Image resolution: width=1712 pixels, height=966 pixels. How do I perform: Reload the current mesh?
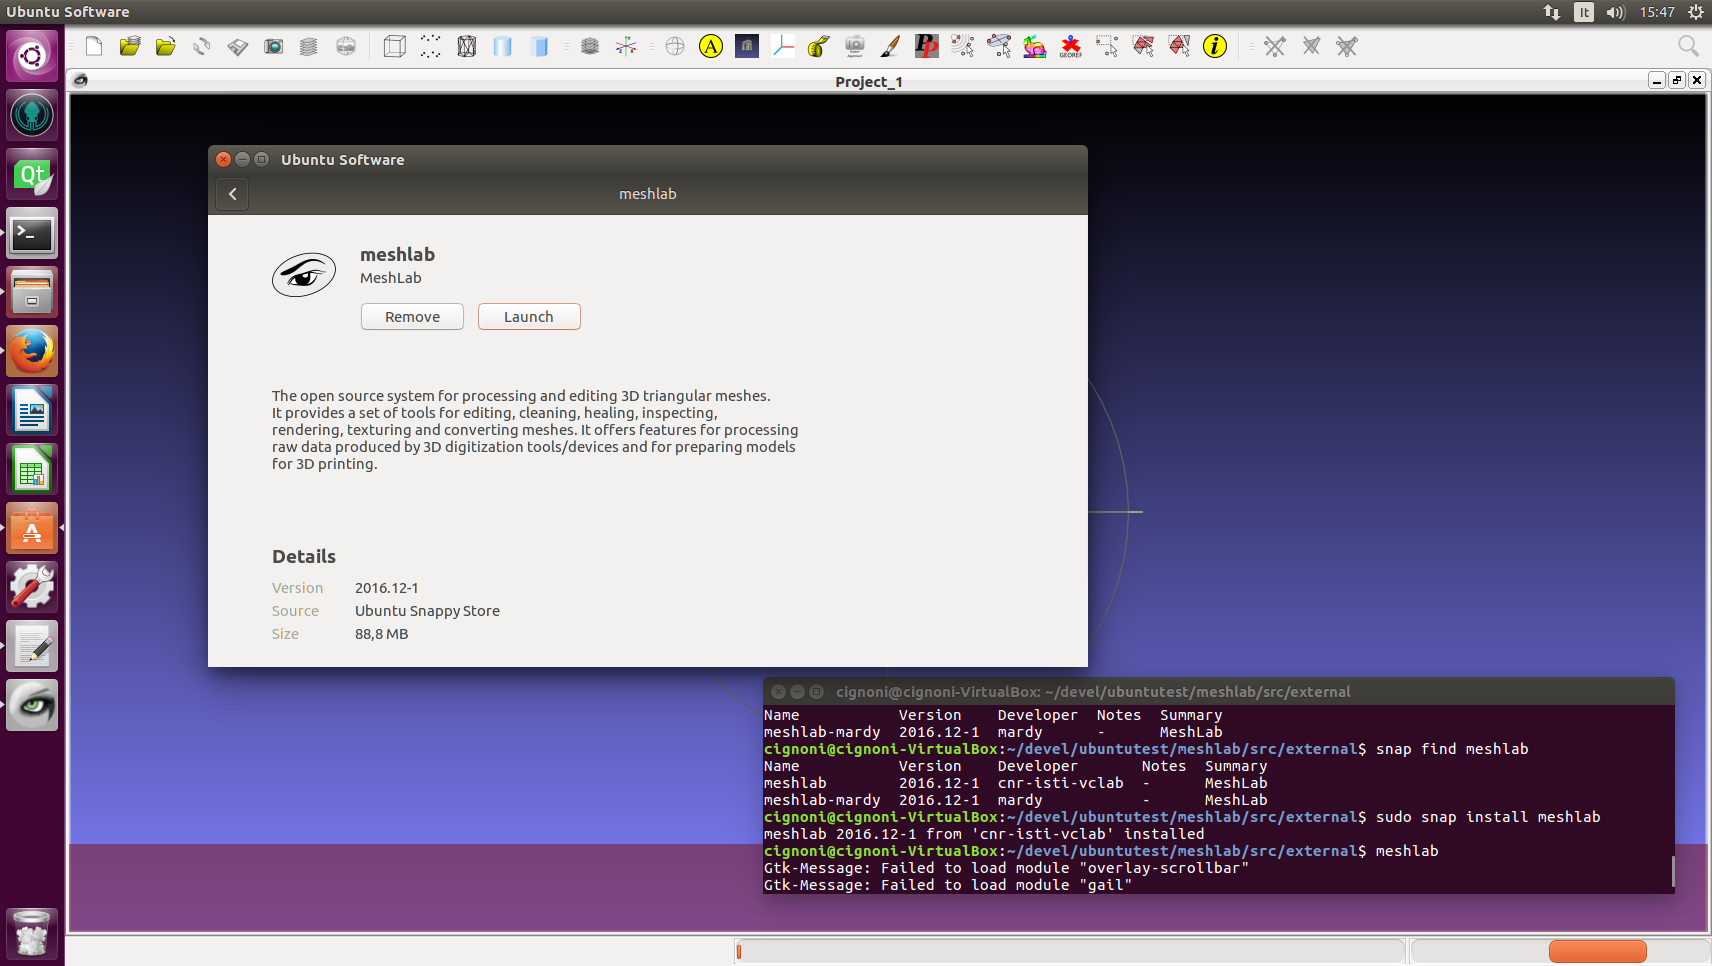pyautogui.click(x=202, y=46)
